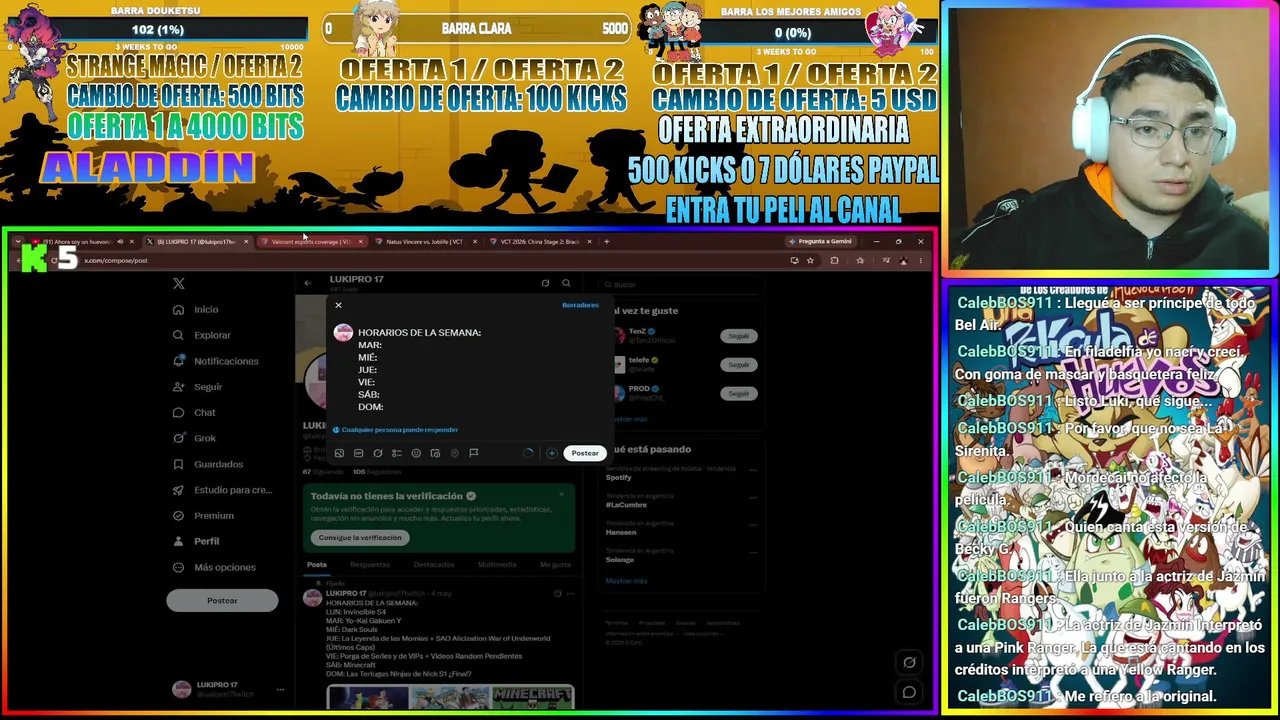Open Notificaciones in the sidebar
The image size is (1280, 720).
[216, 361]
